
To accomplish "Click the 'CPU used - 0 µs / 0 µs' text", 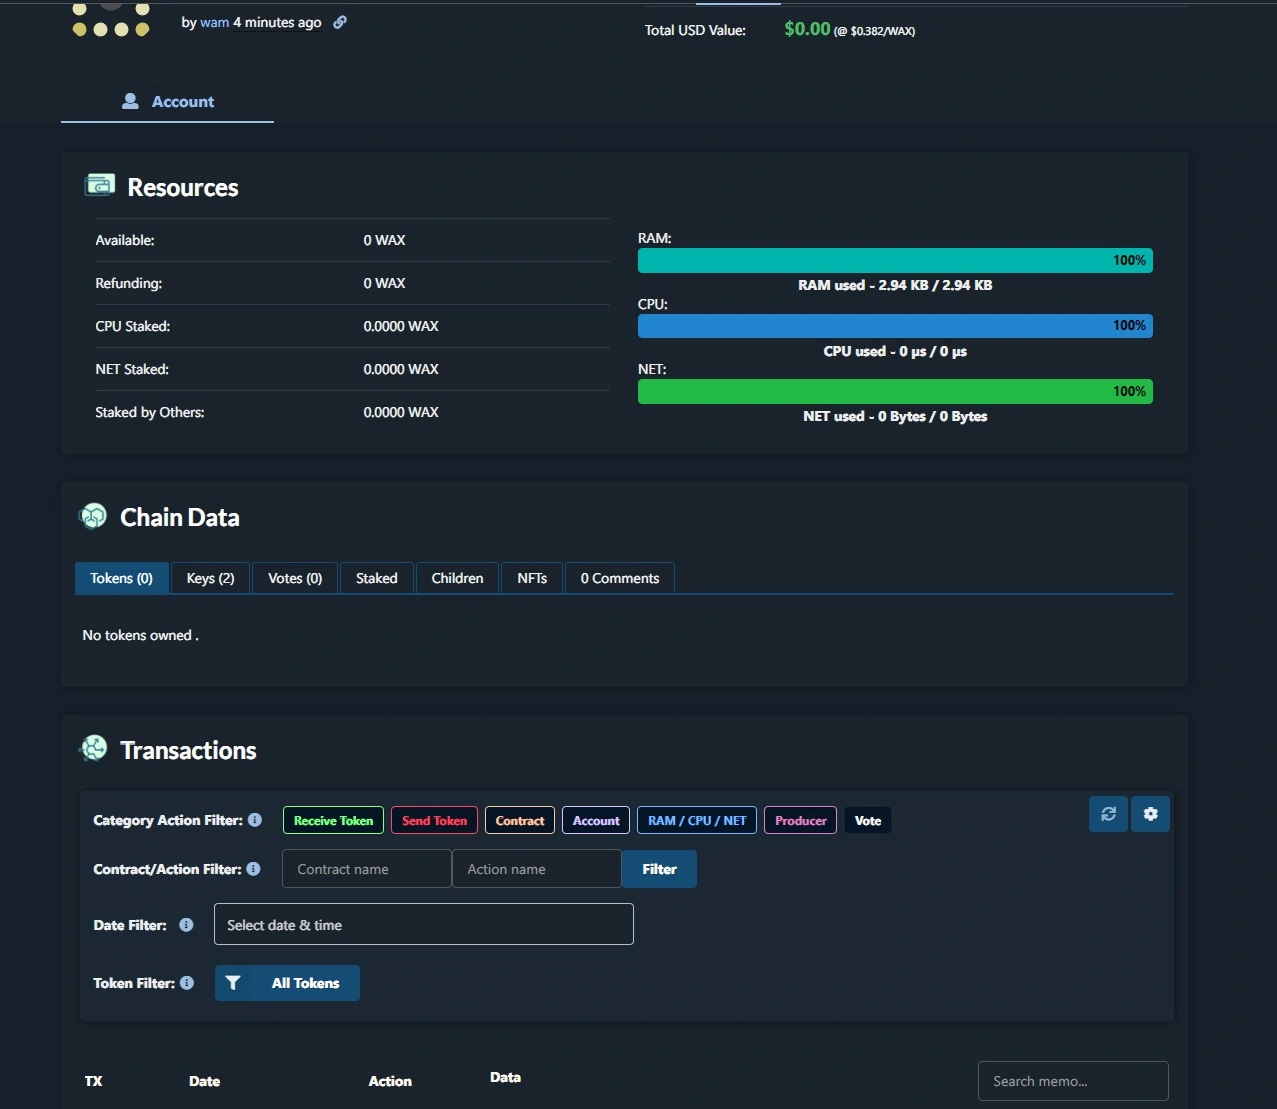I will tap(895, 351).
